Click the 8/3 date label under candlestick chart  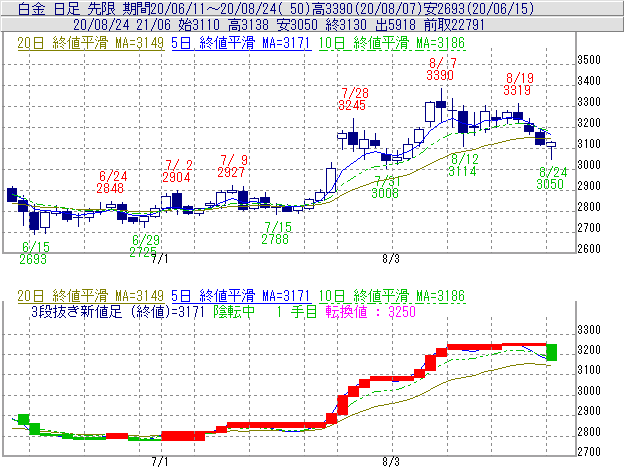391,259
